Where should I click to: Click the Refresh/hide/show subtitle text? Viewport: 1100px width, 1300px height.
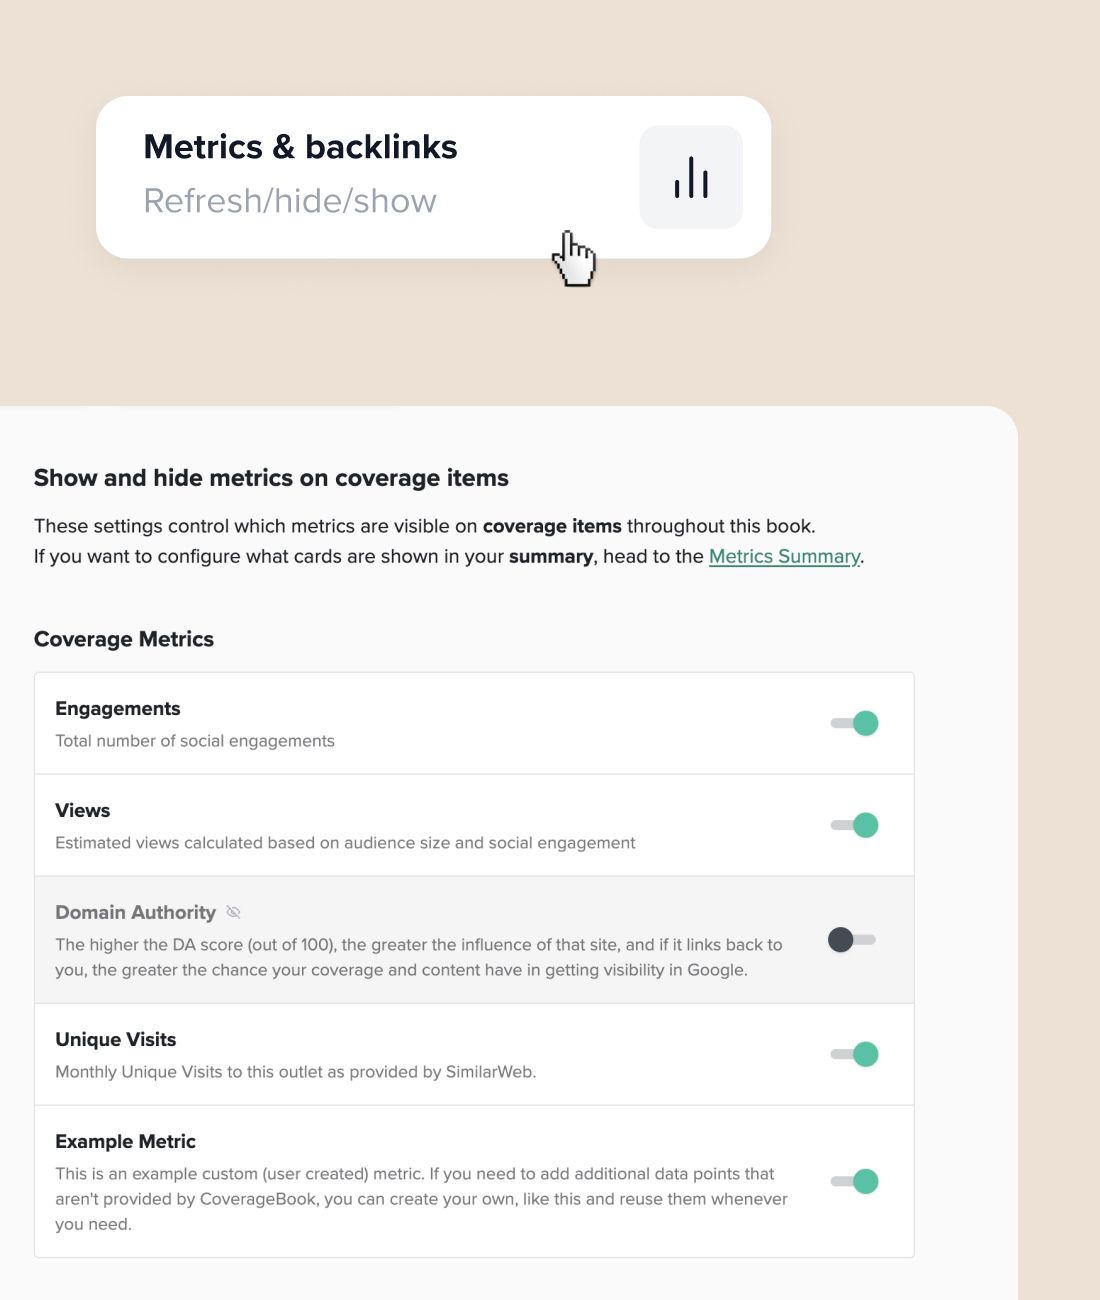[x=290, y=201]
